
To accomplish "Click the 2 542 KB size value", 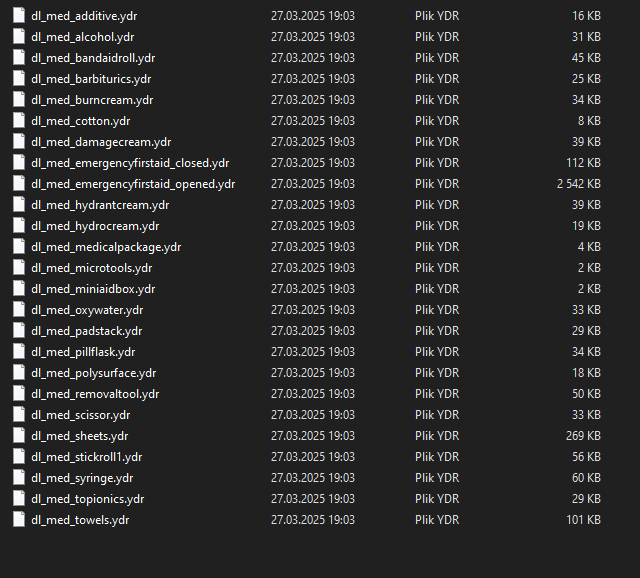I will pos(579,184).
